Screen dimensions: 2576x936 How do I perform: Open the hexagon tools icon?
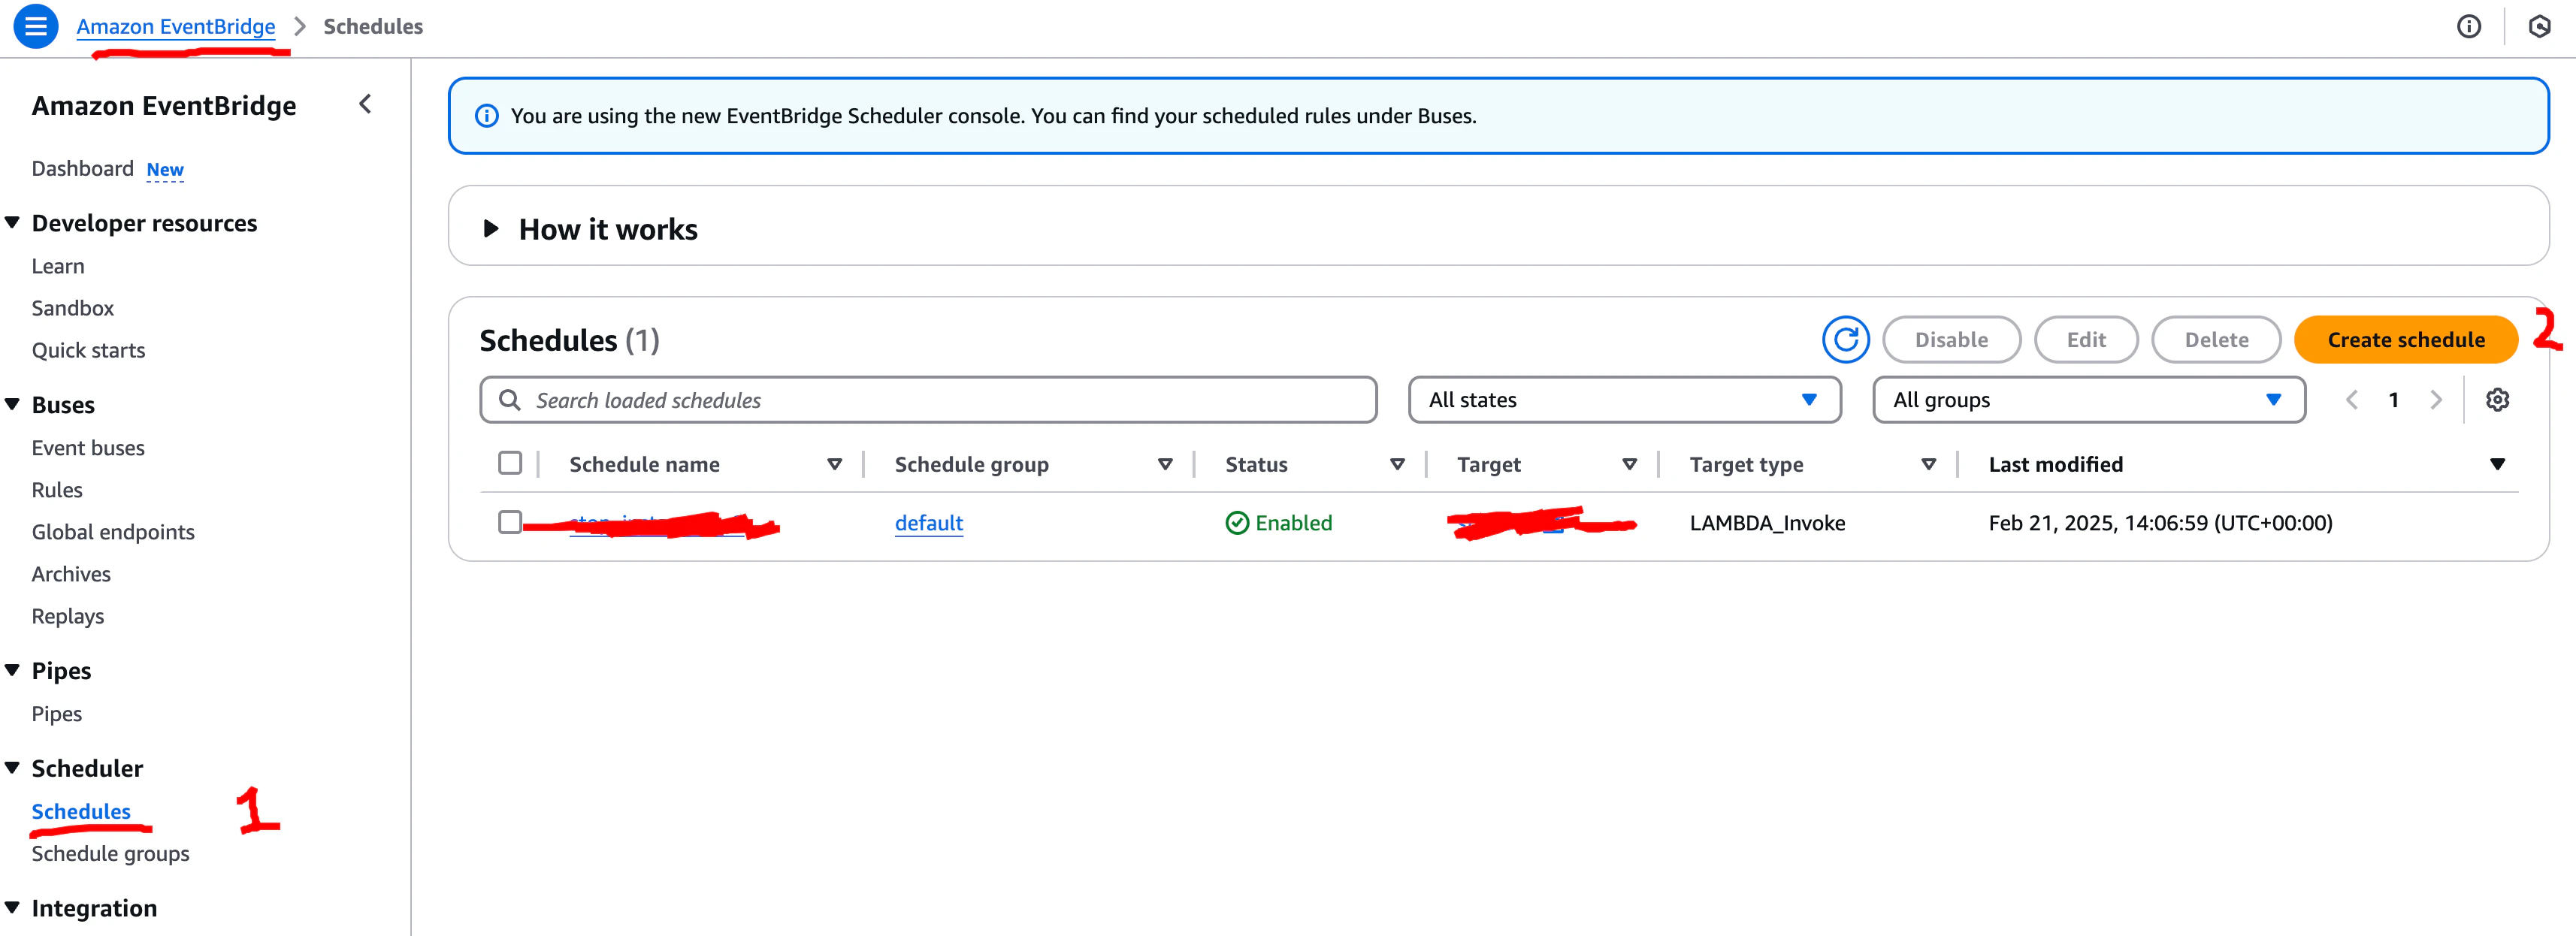pos(2539,27)
